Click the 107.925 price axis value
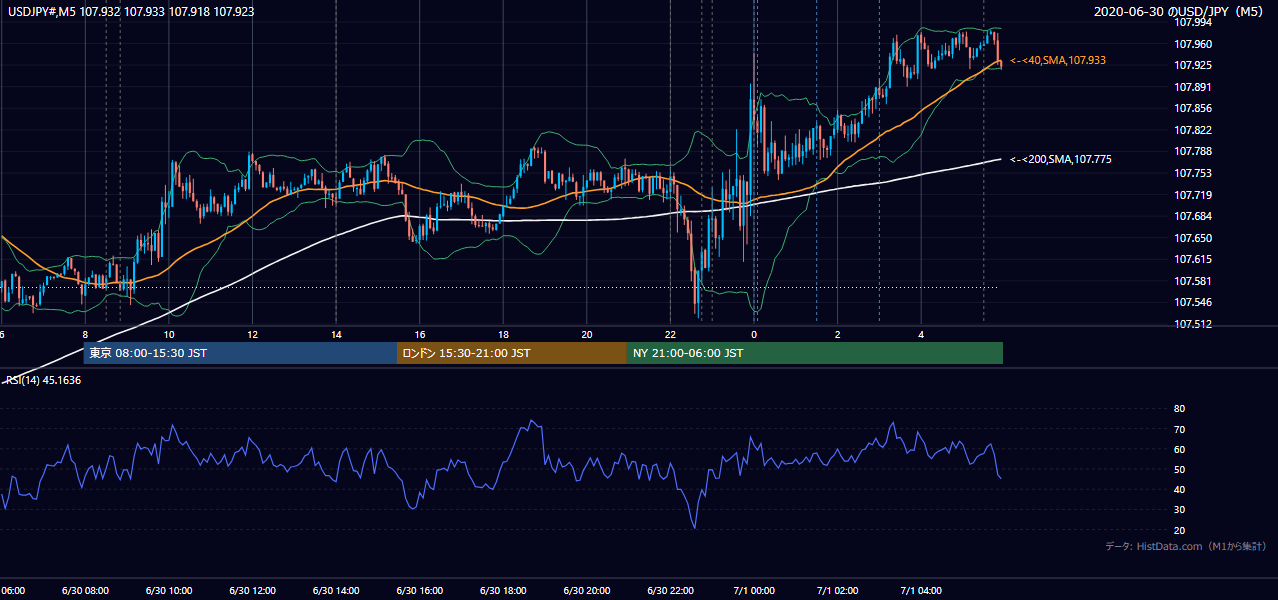The width and height of the screenshot is (1278, 600). point(1192,65)
